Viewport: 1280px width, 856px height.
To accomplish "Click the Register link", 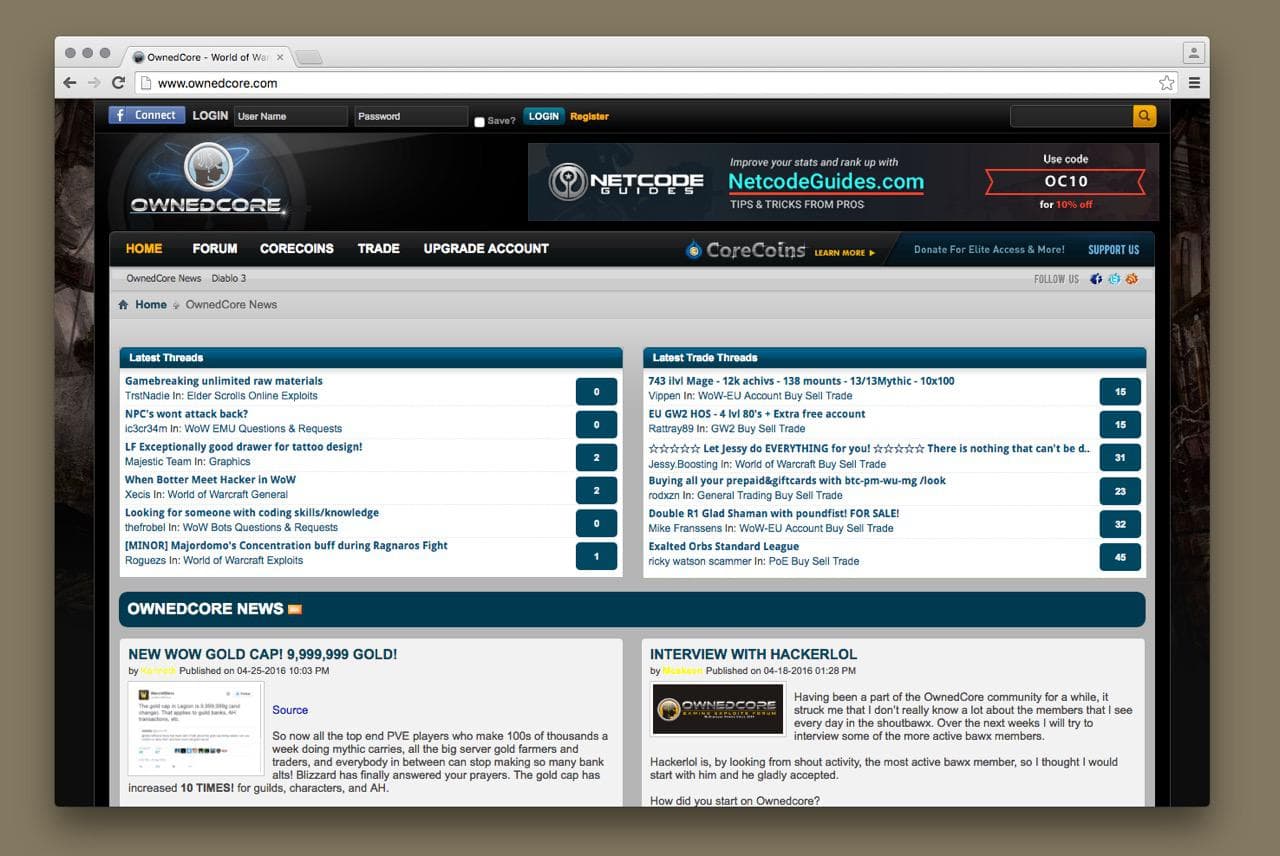I will click(x=589, y=116).
